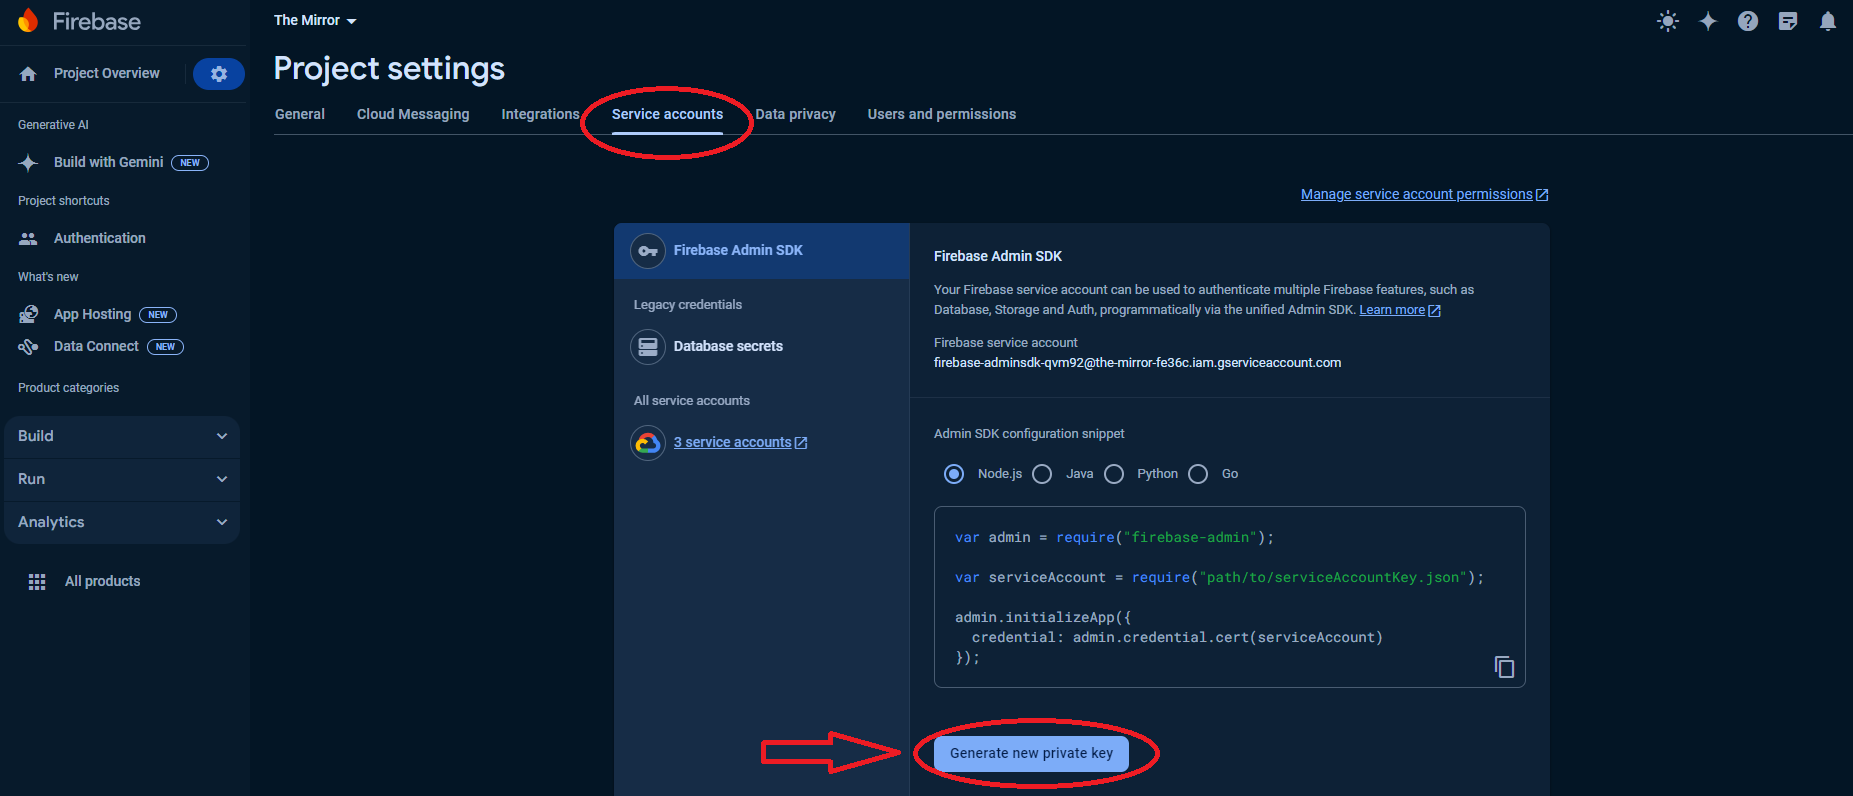
Task: Switch to the Cloud Messaging tab
Action: click(x=413, y=114)
